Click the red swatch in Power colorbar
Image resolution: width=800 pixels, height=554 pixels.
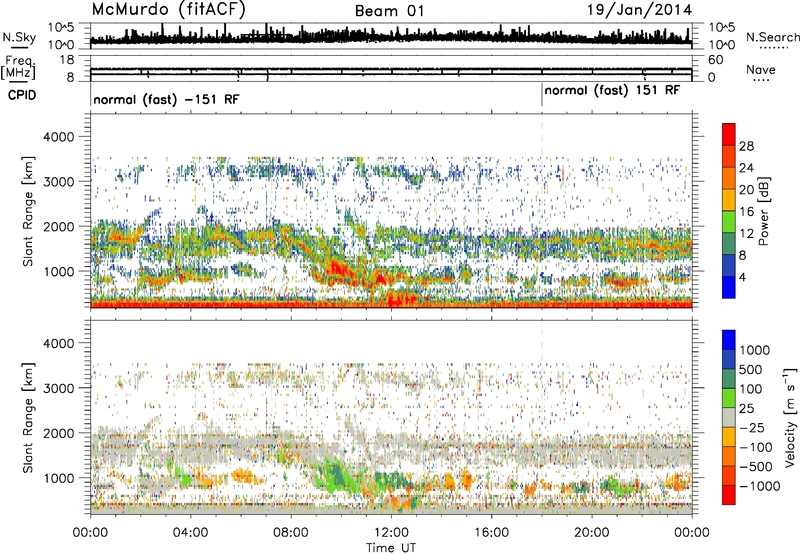tap(729, 134)
